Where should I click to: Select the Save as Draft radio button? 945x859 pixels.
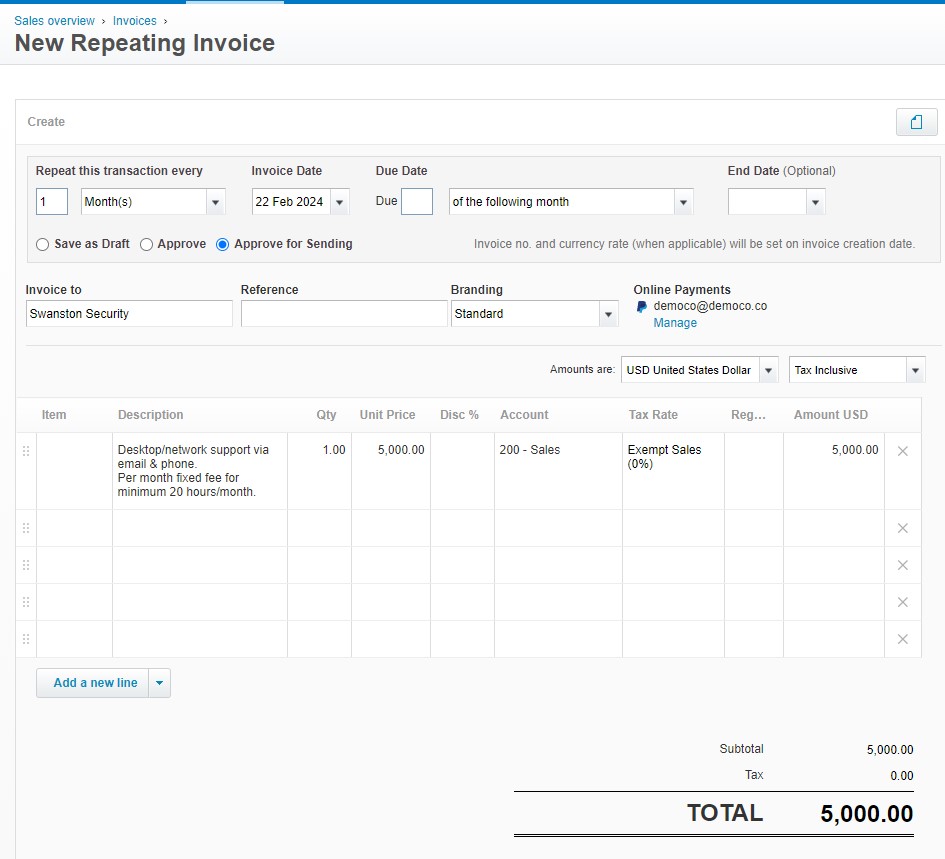point(41,244)
